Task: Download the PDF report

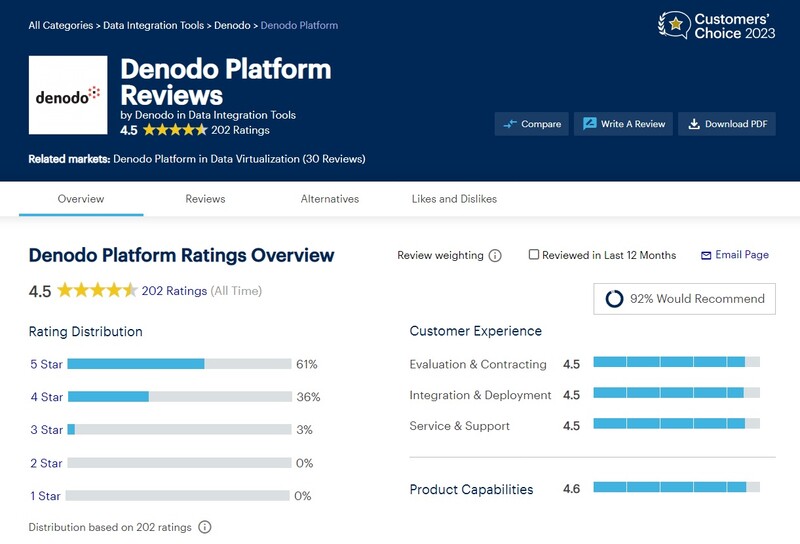Action: click(729, 124)
